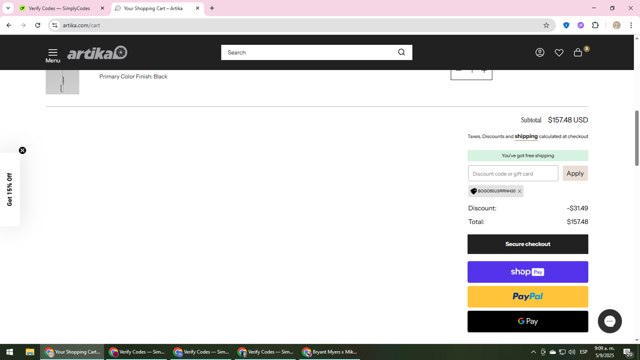The height and width of the screenshot is (360, 640).
Task: Click the Apply discount button
Action: (x=575, y=173)
